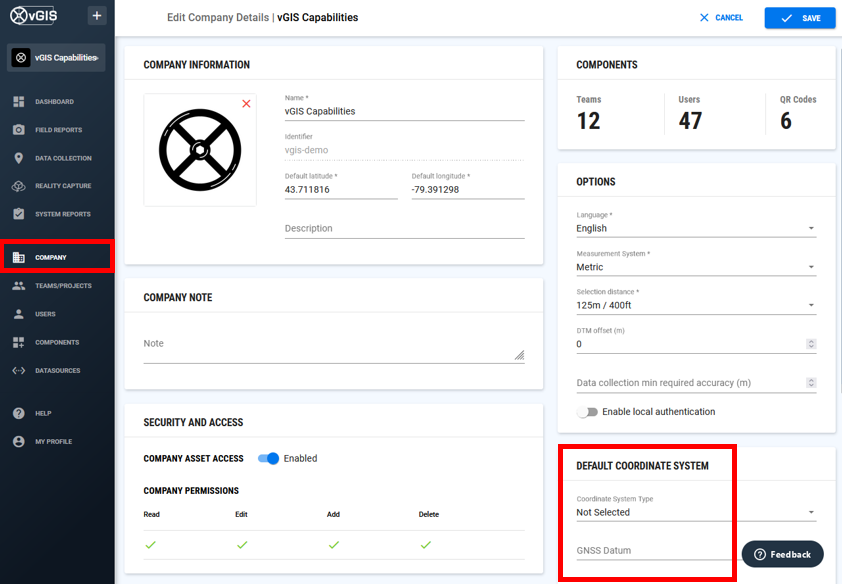Click the company Note text area
This screenshot has height=584, width=842.
click(333, 346)
